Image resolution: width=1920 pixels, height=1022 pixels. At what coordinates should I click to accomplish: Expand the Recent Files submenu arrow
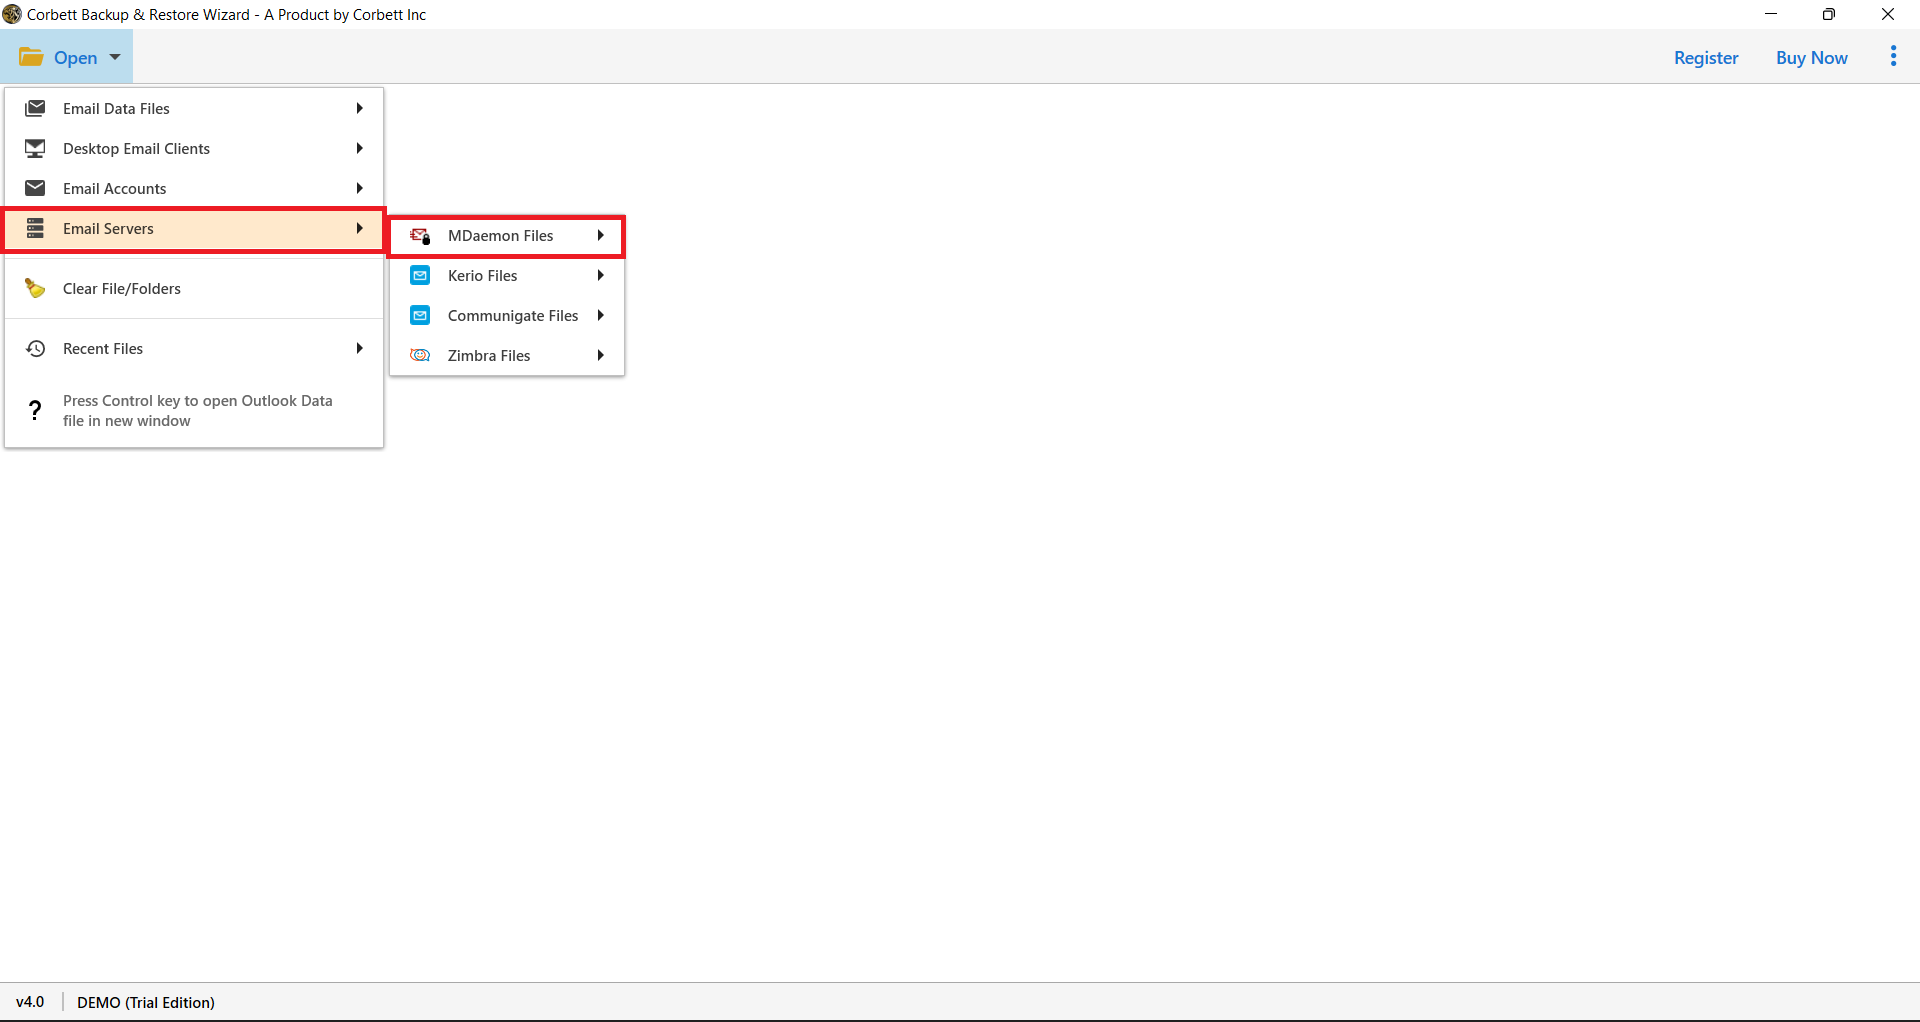(x=359, y=348)
